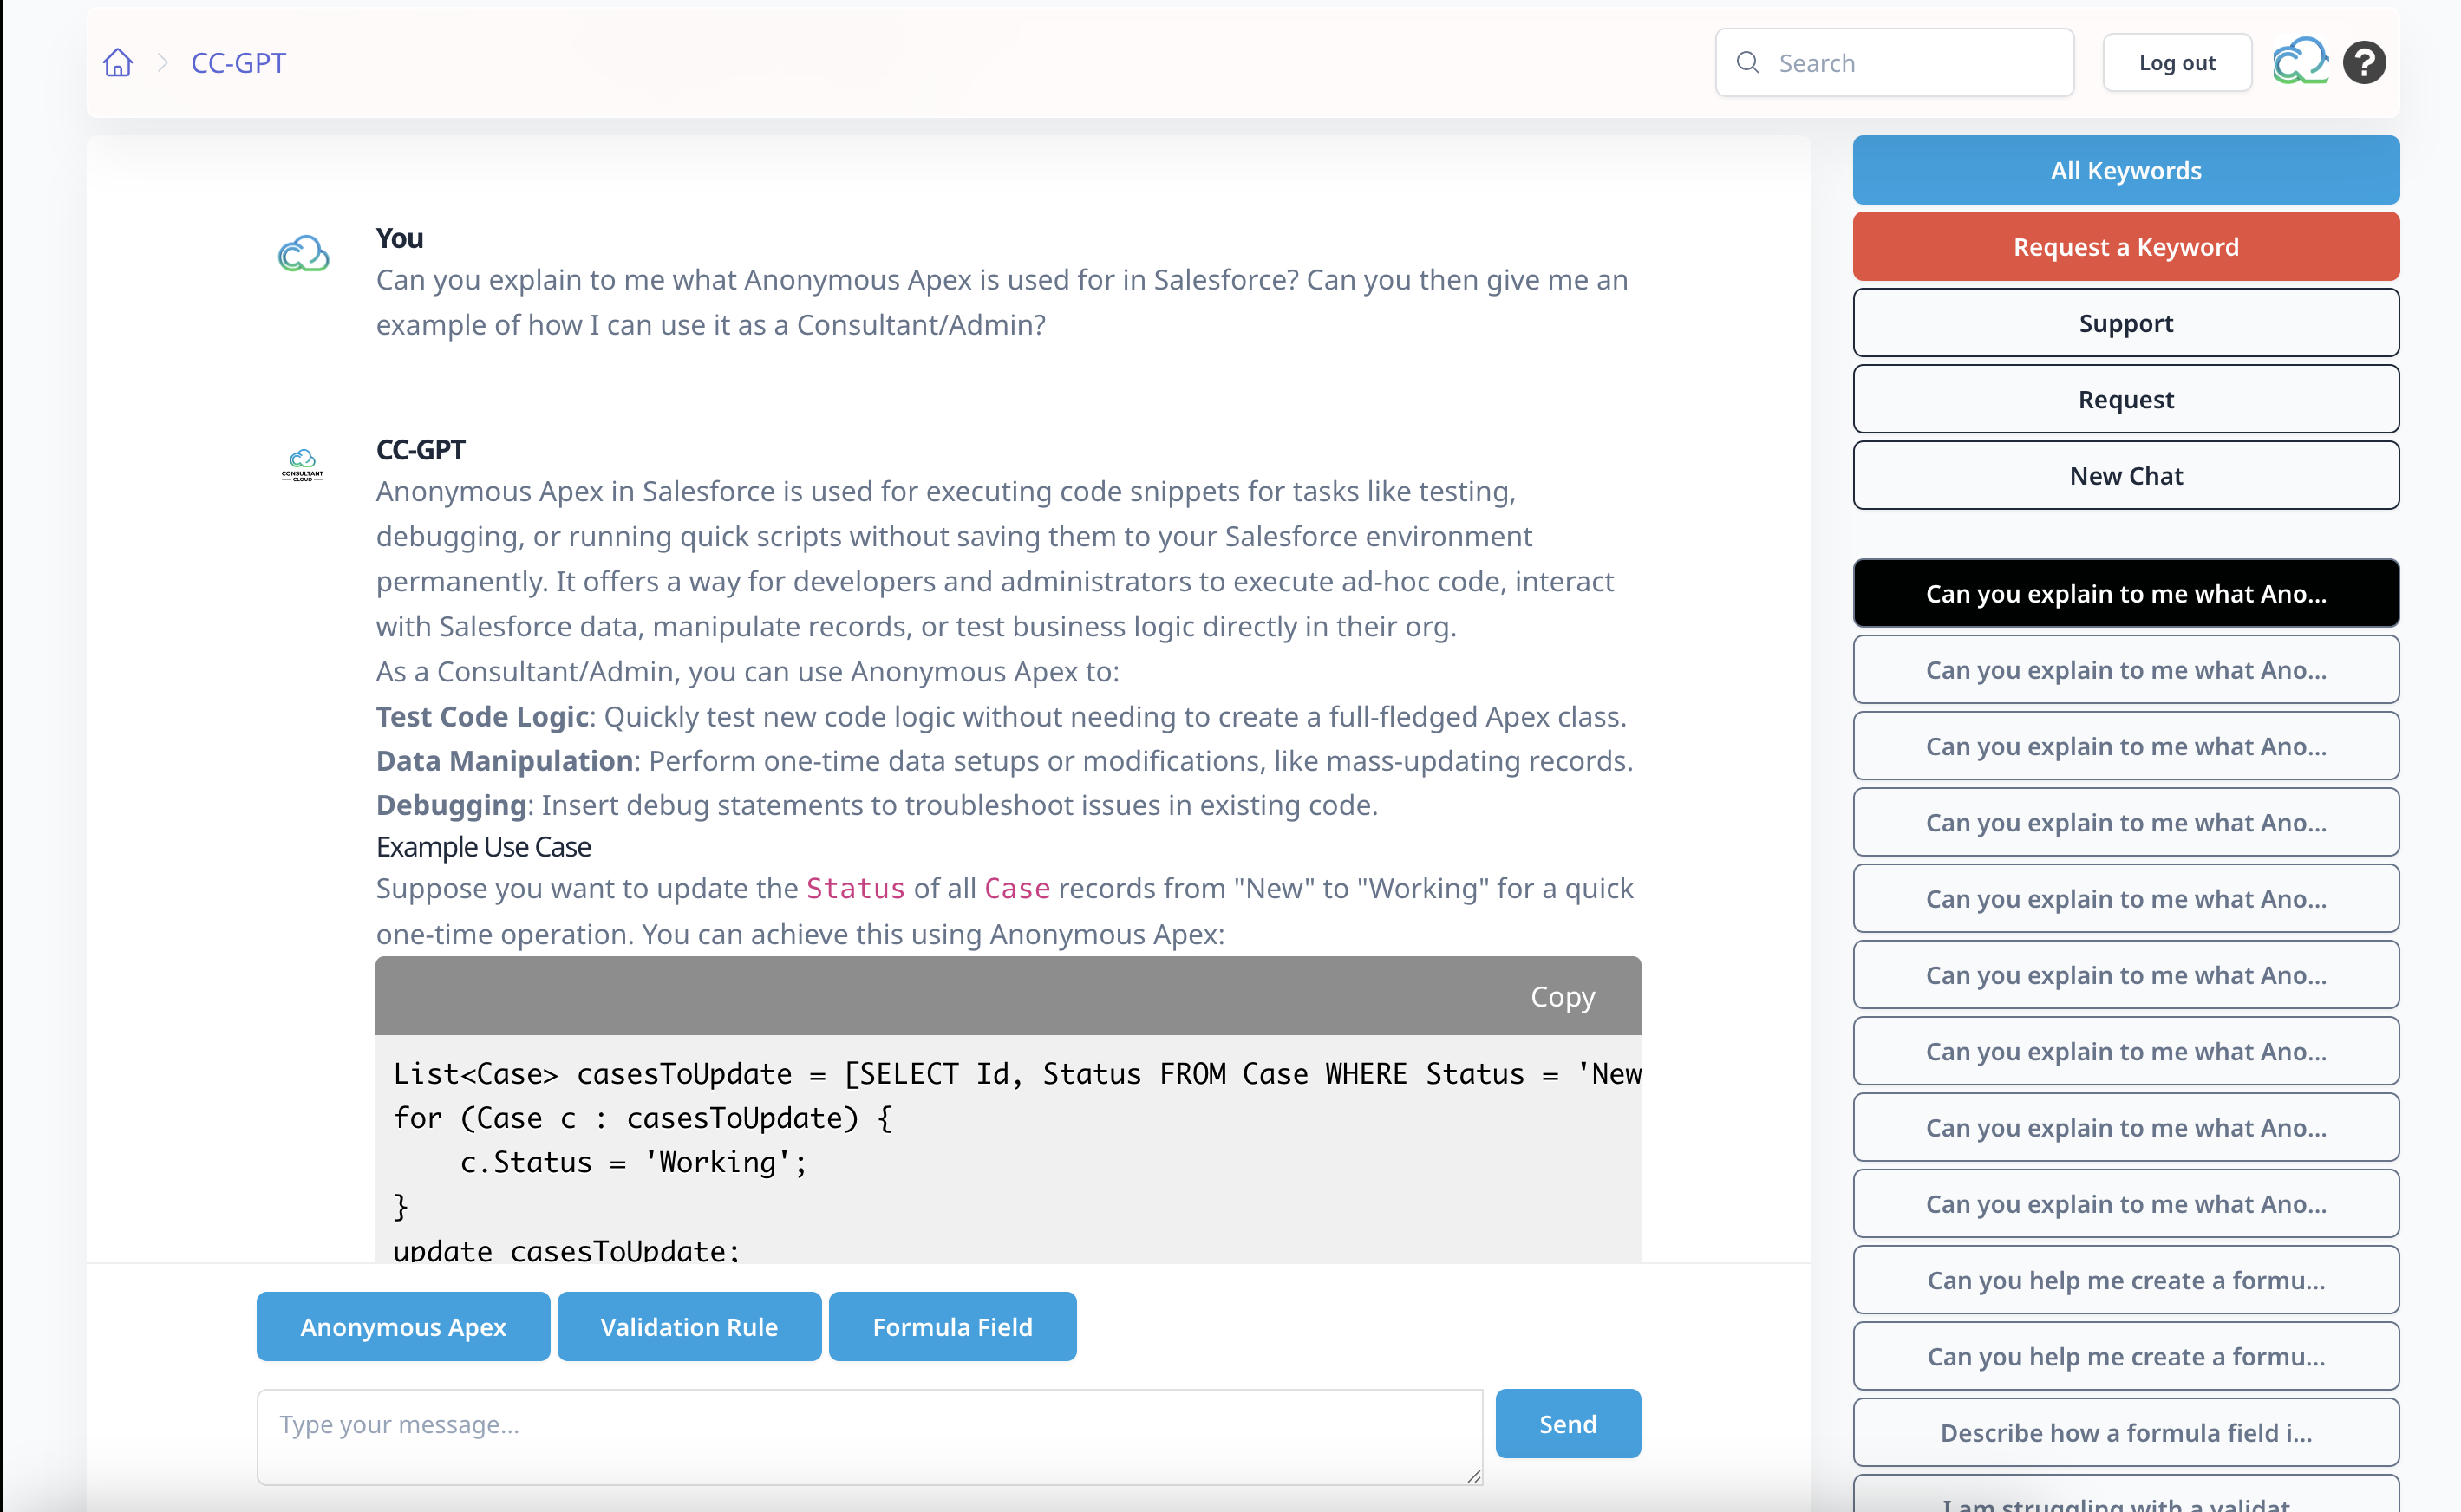Select the Validation Rule keyword chip
The height and width of the screenshot is (1512, 2461).
tap(689, 1327)
